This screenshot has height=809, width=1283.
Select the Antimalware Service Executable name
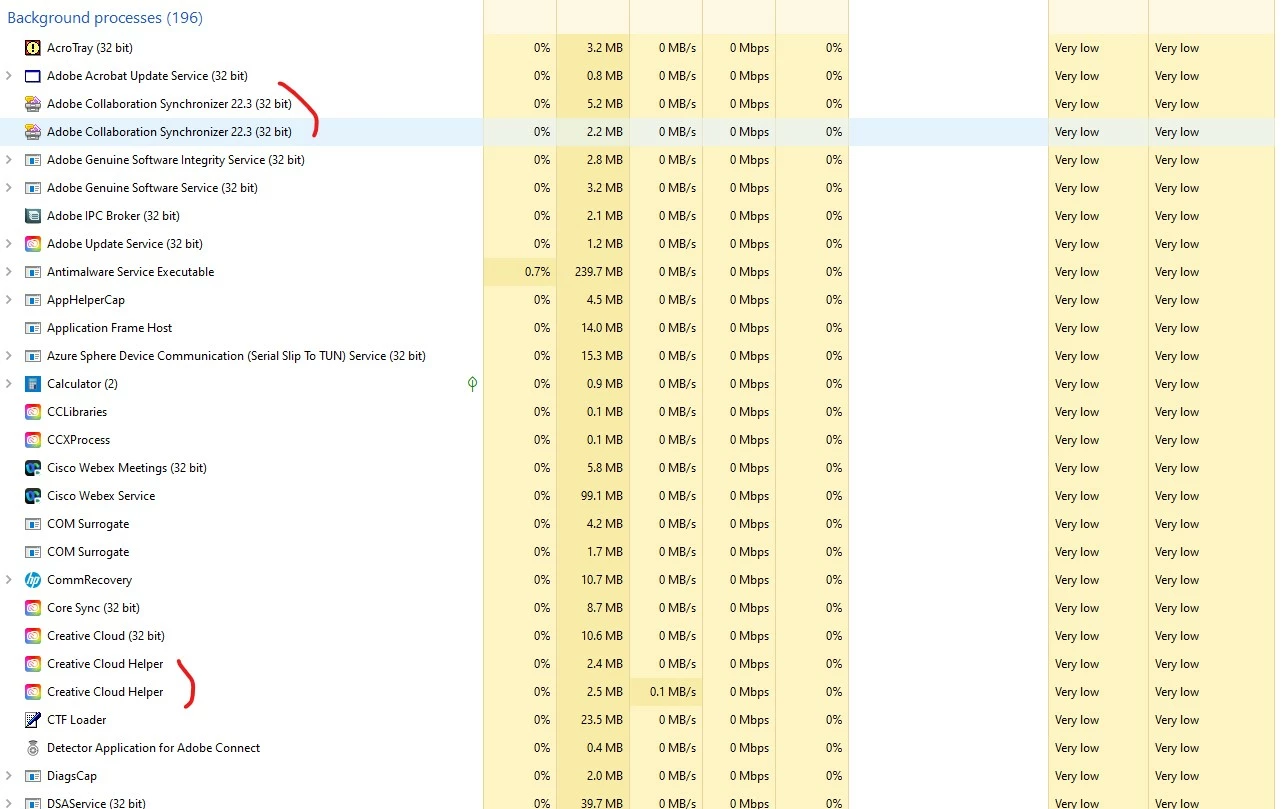pyautogui.click(x=130, y=272)
